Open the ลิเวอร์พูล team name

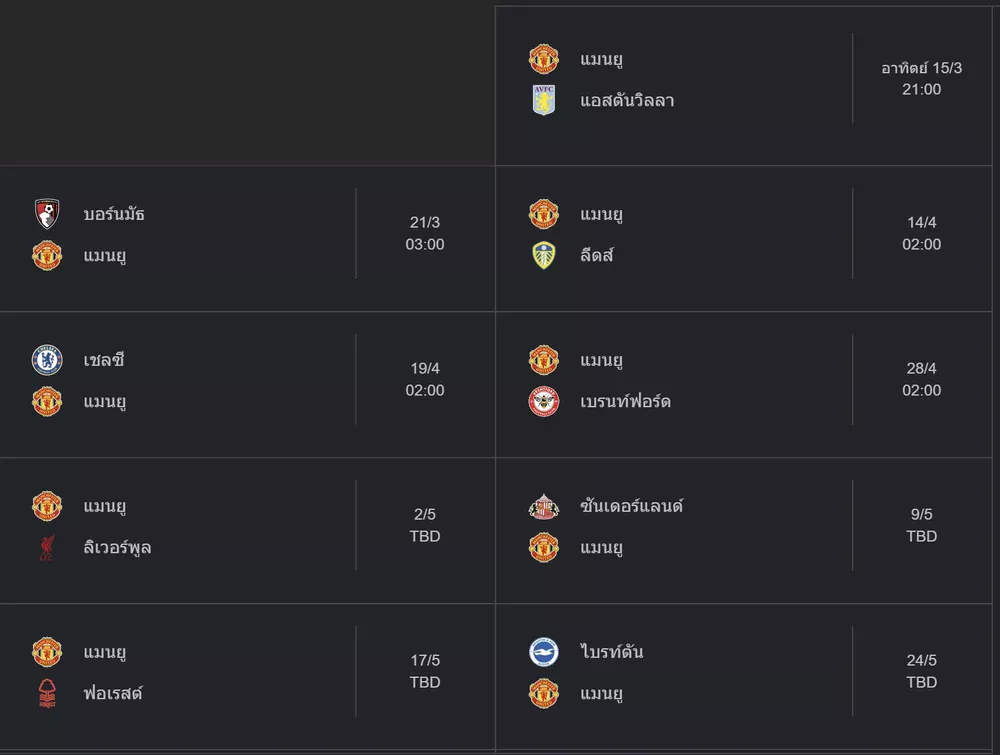(x=117, y=548)
